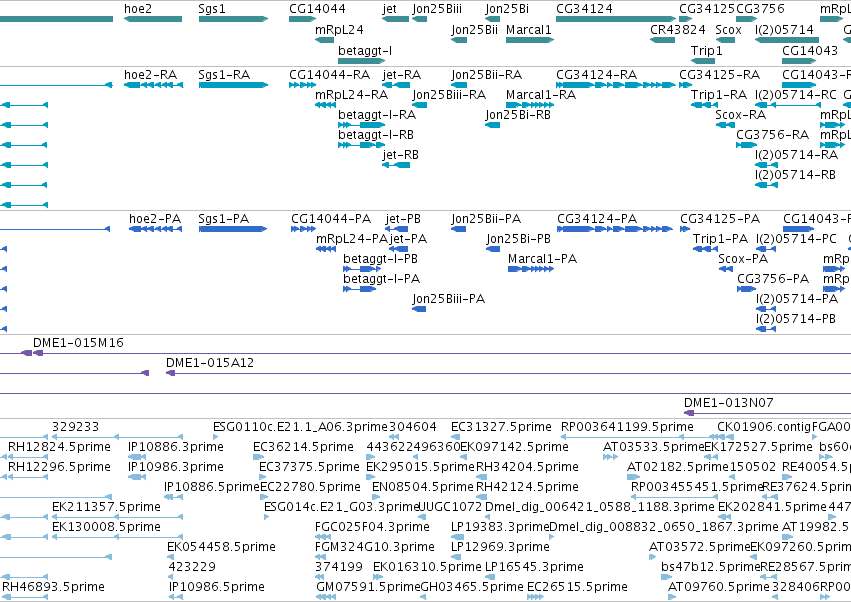Open transcript label betaggt-I-RB
Screen dimensions: 851x602
click(x=376, y=135)
